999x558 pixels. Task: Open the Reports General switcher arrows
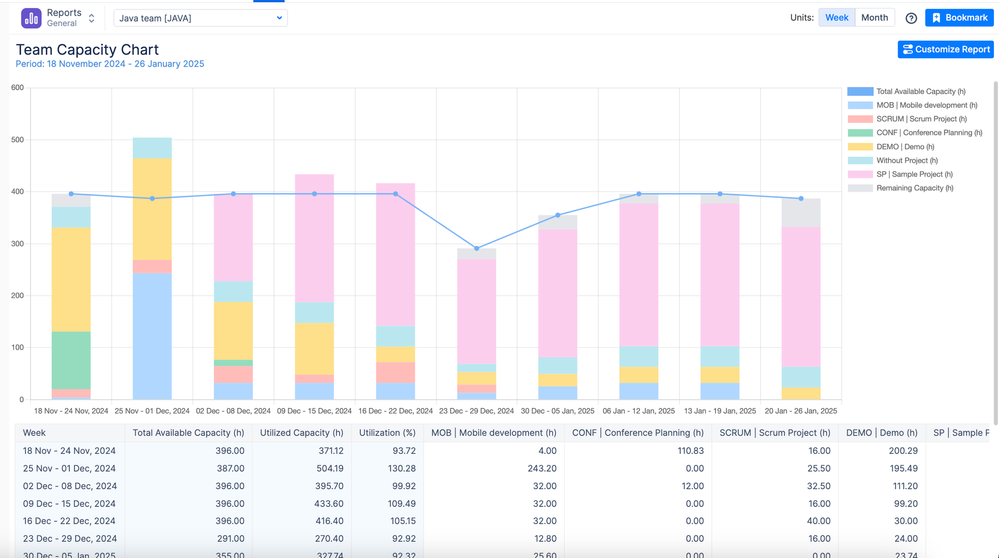coord(92,18)
